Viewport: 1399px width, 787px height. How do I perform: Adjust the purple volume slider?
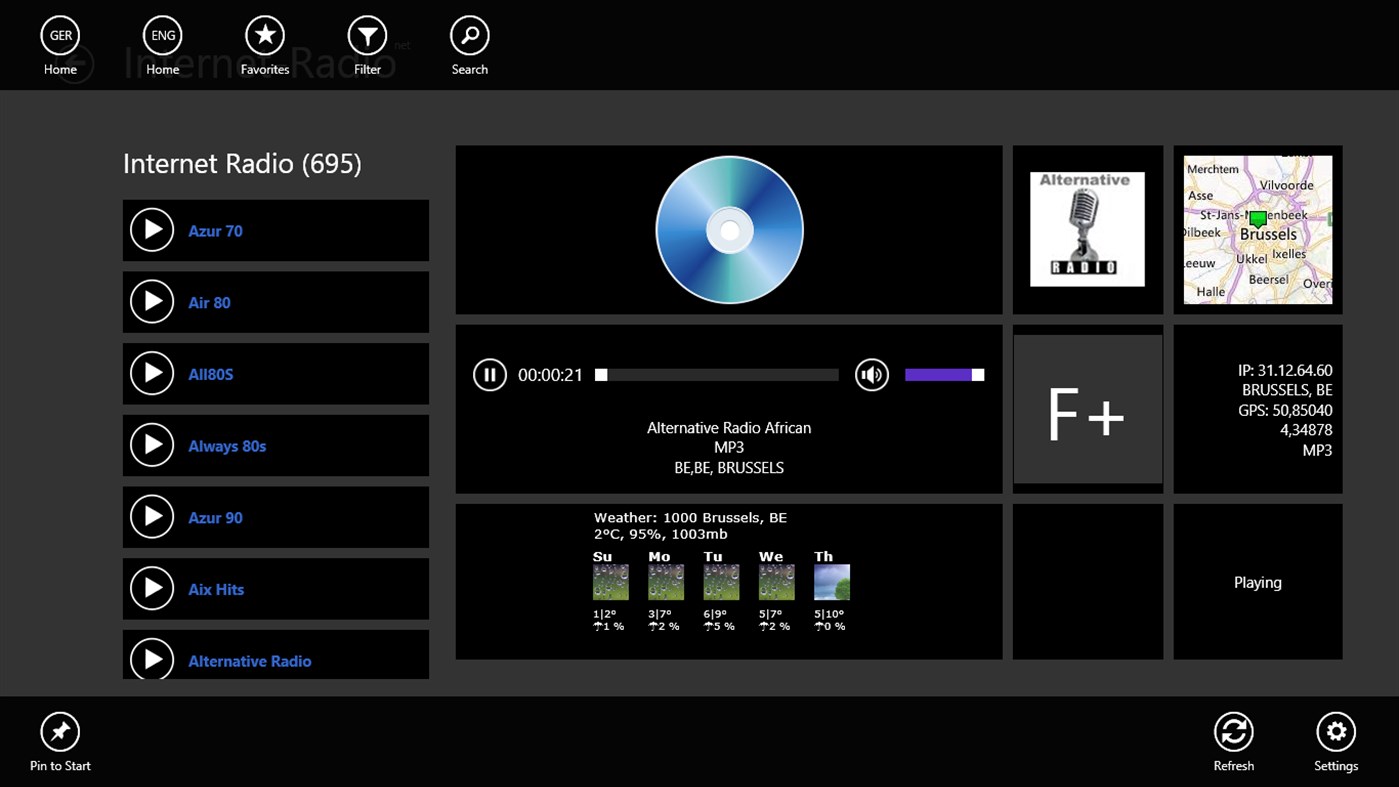coord(940,375)
